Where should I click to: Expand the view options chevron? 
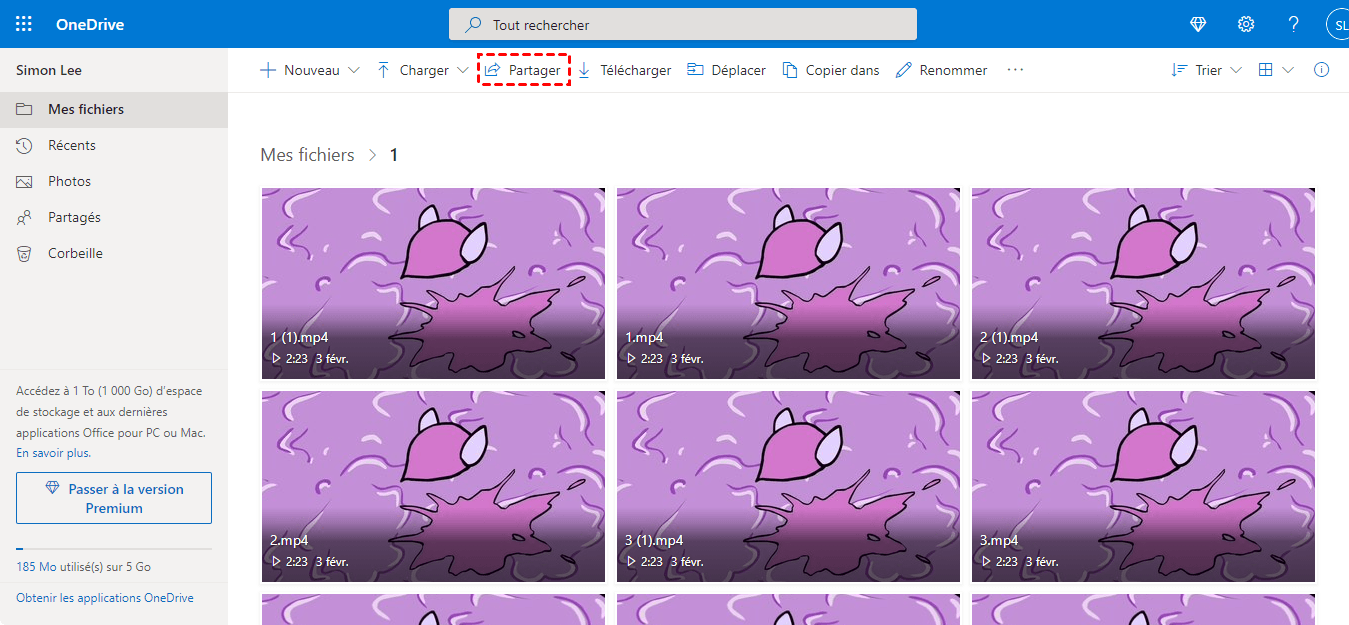tap(1288, 70)
